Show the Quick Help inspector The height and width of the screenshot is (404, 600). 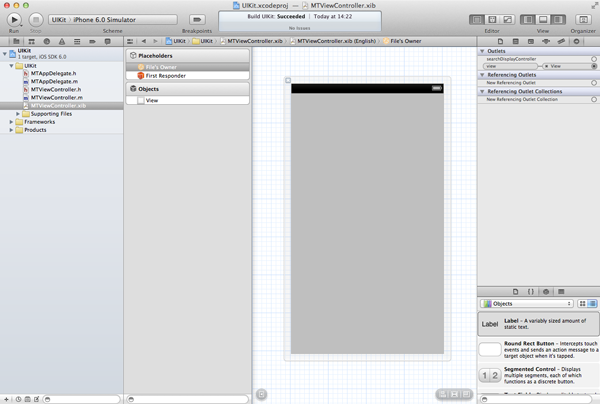point(515,41)
